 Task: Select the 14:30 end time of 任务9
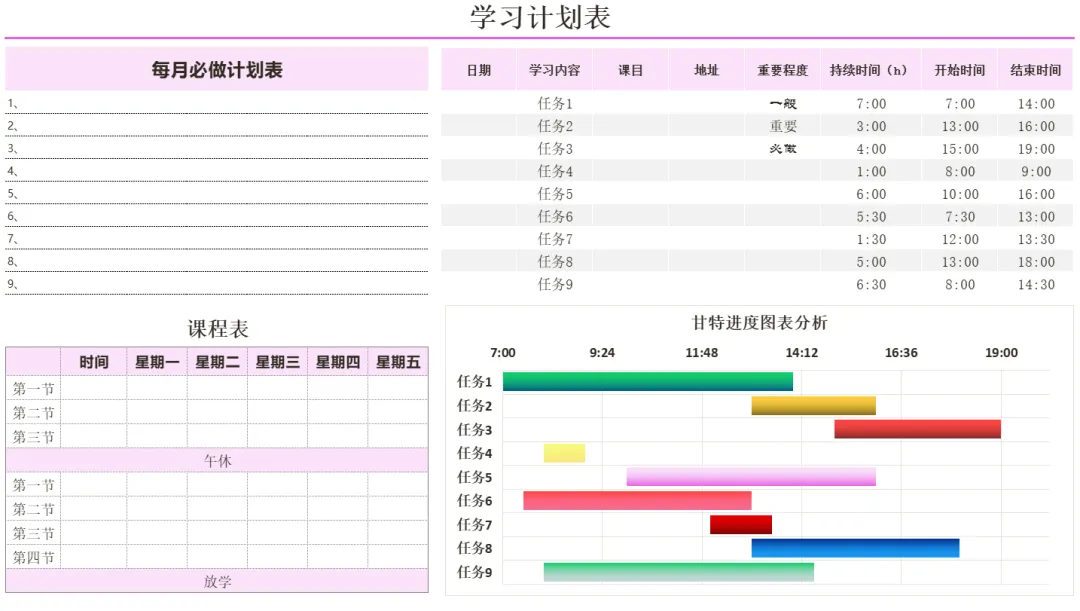pyautogui.click(x=1036, y=284)
